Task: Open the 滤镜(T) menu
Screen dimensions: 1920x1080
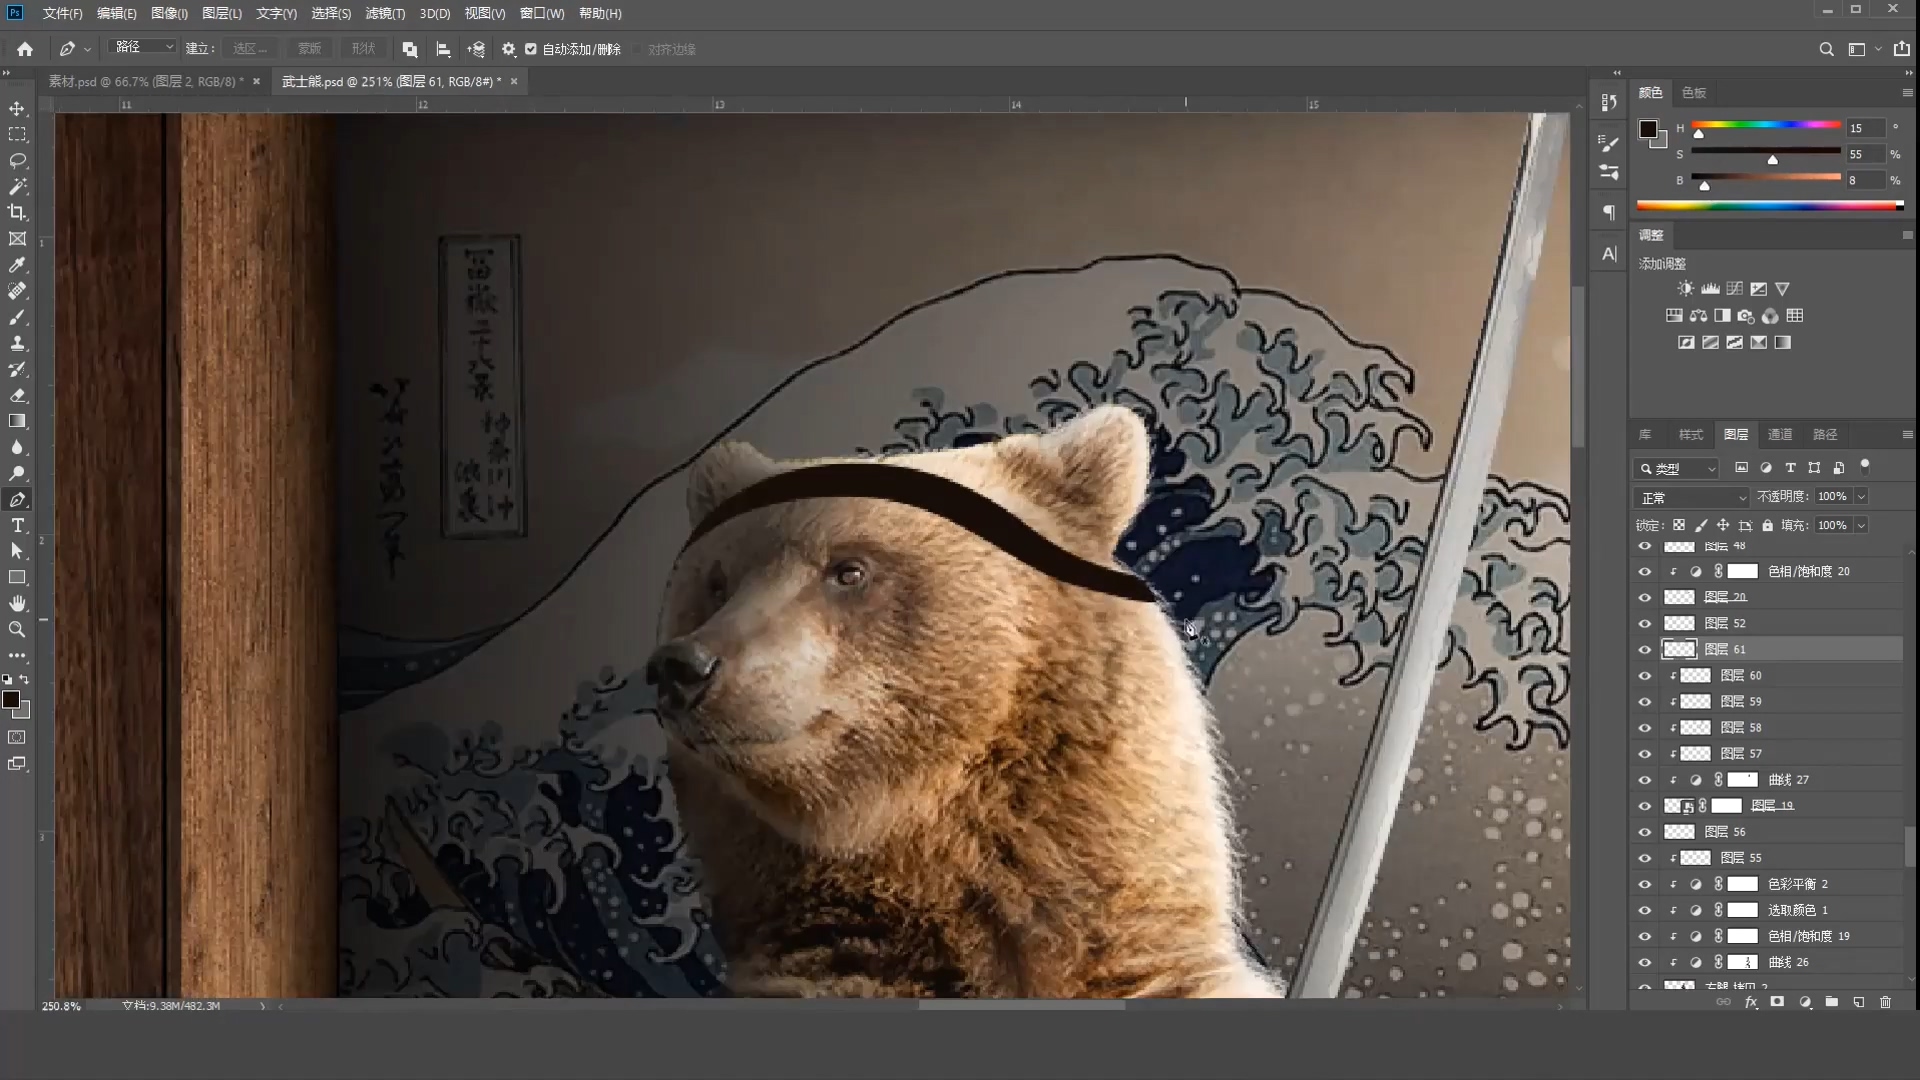Action: click(385, 13)
